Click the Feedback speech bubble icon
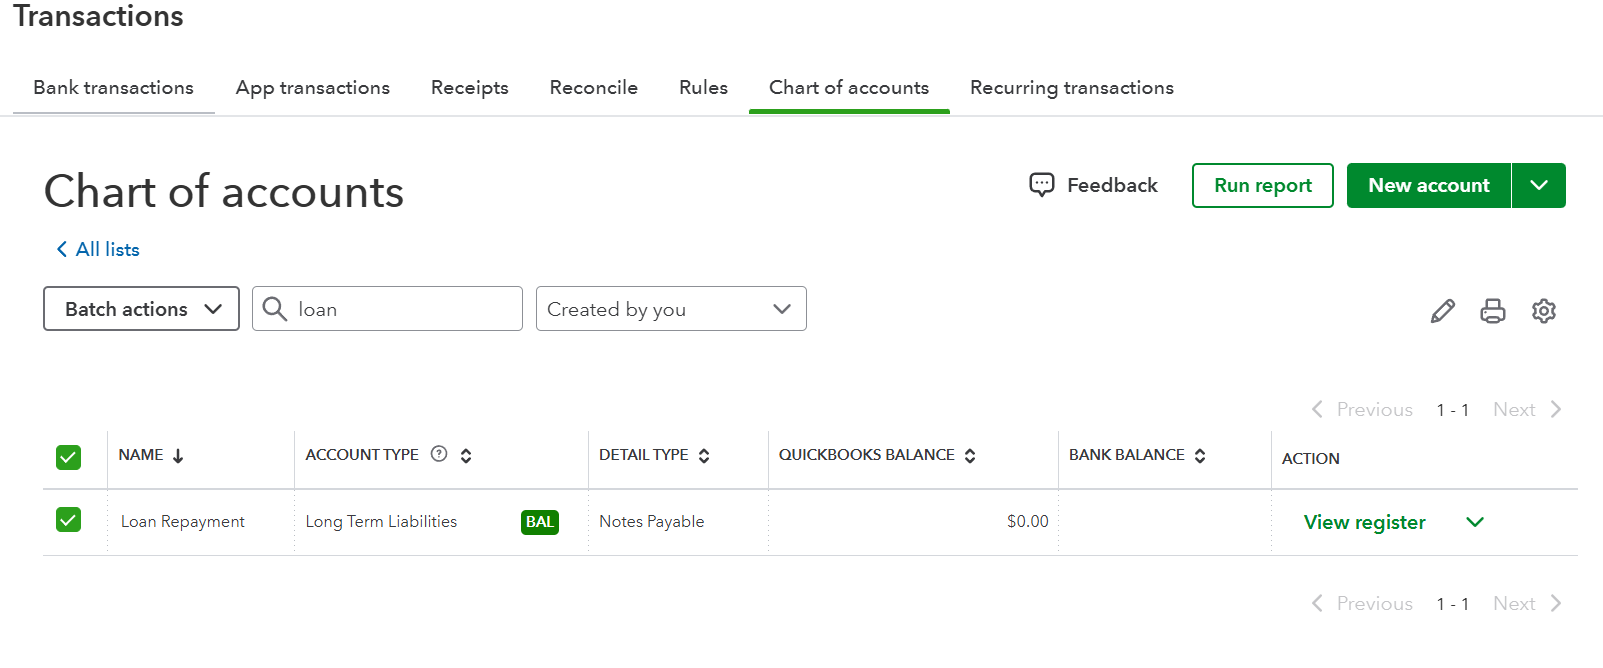 click(1041, 185)
